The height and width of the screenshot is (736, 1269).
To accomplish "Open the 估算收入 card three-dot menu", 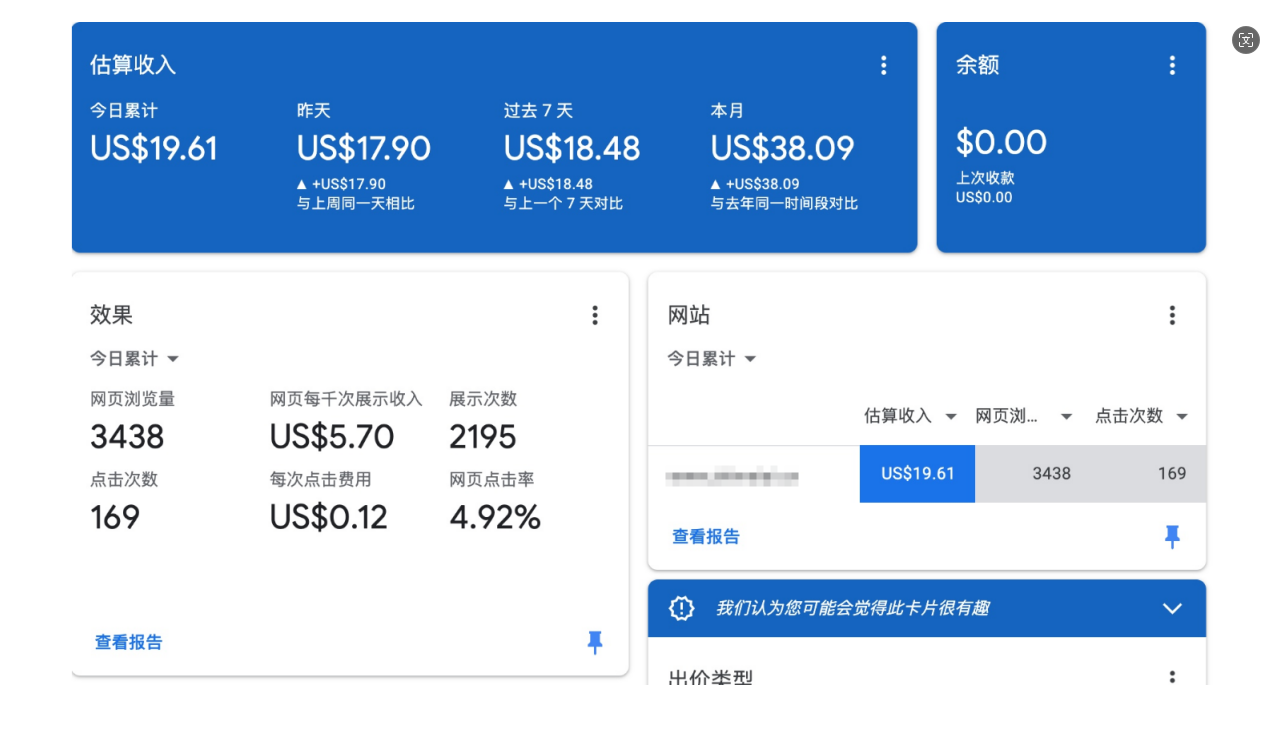I will 883,66.
